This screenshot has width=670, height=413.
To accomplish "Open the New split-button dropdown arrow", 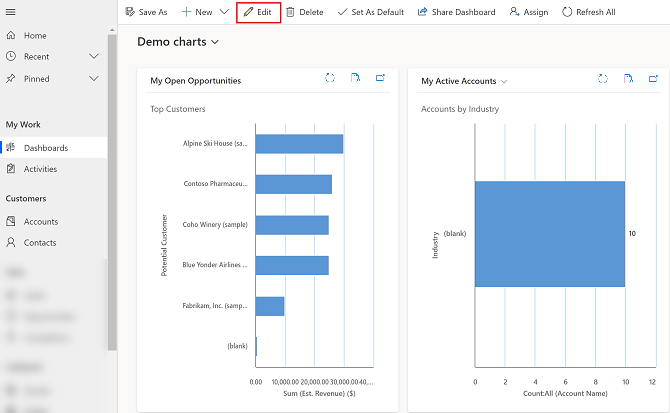I will click(x=224, y=12).
